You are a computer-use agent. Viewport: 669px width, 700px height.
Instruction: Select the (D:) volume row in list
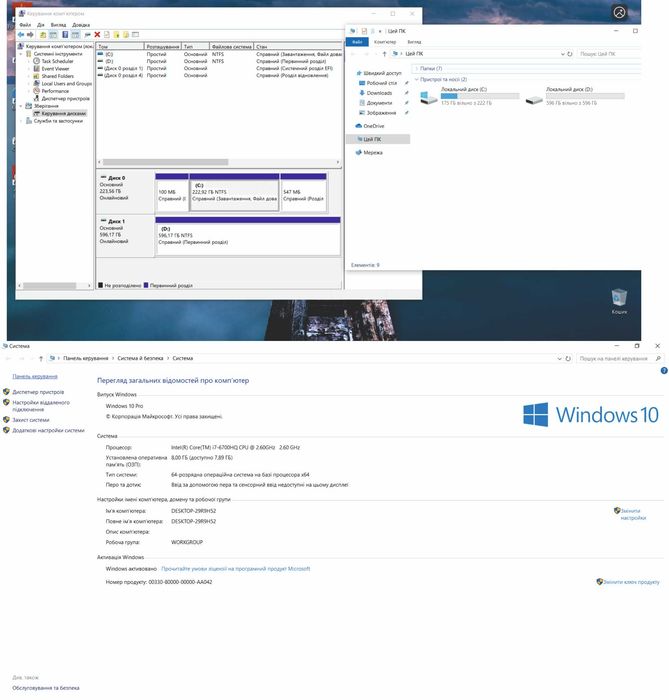(x=219, y=61)
